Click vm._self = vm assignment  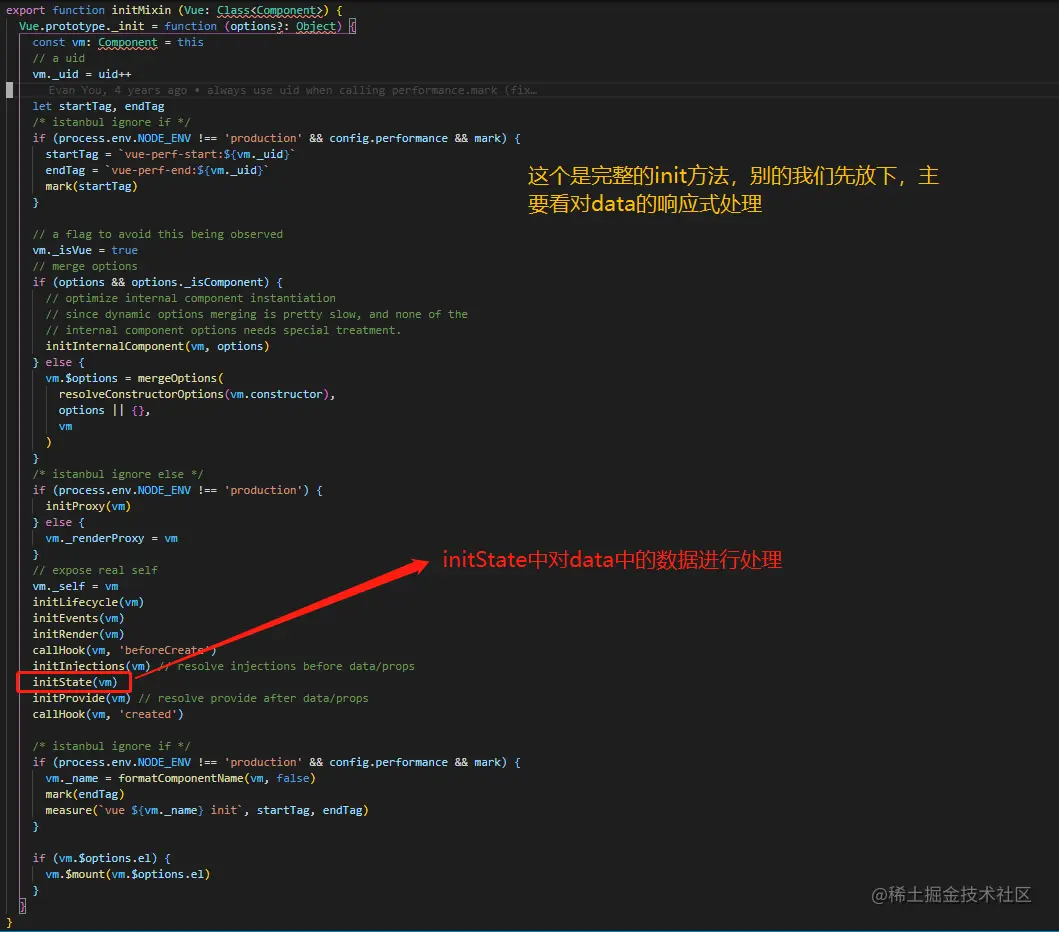point(76,586)
